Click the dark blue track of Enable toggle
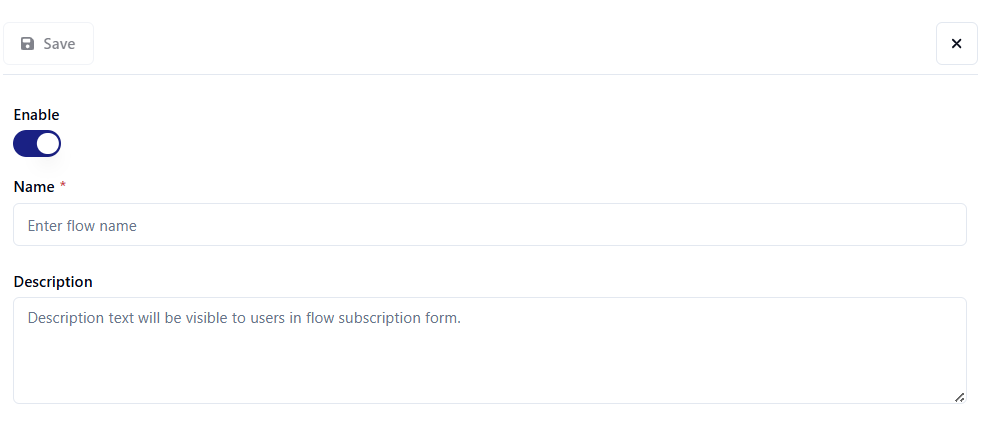The width and height of the screenshot is (990, 423). [x=24, y=144]
